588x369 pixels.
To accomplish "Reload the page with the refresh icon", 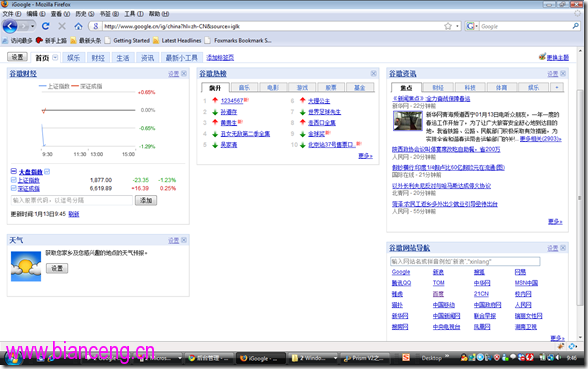I will click(45, 26).
